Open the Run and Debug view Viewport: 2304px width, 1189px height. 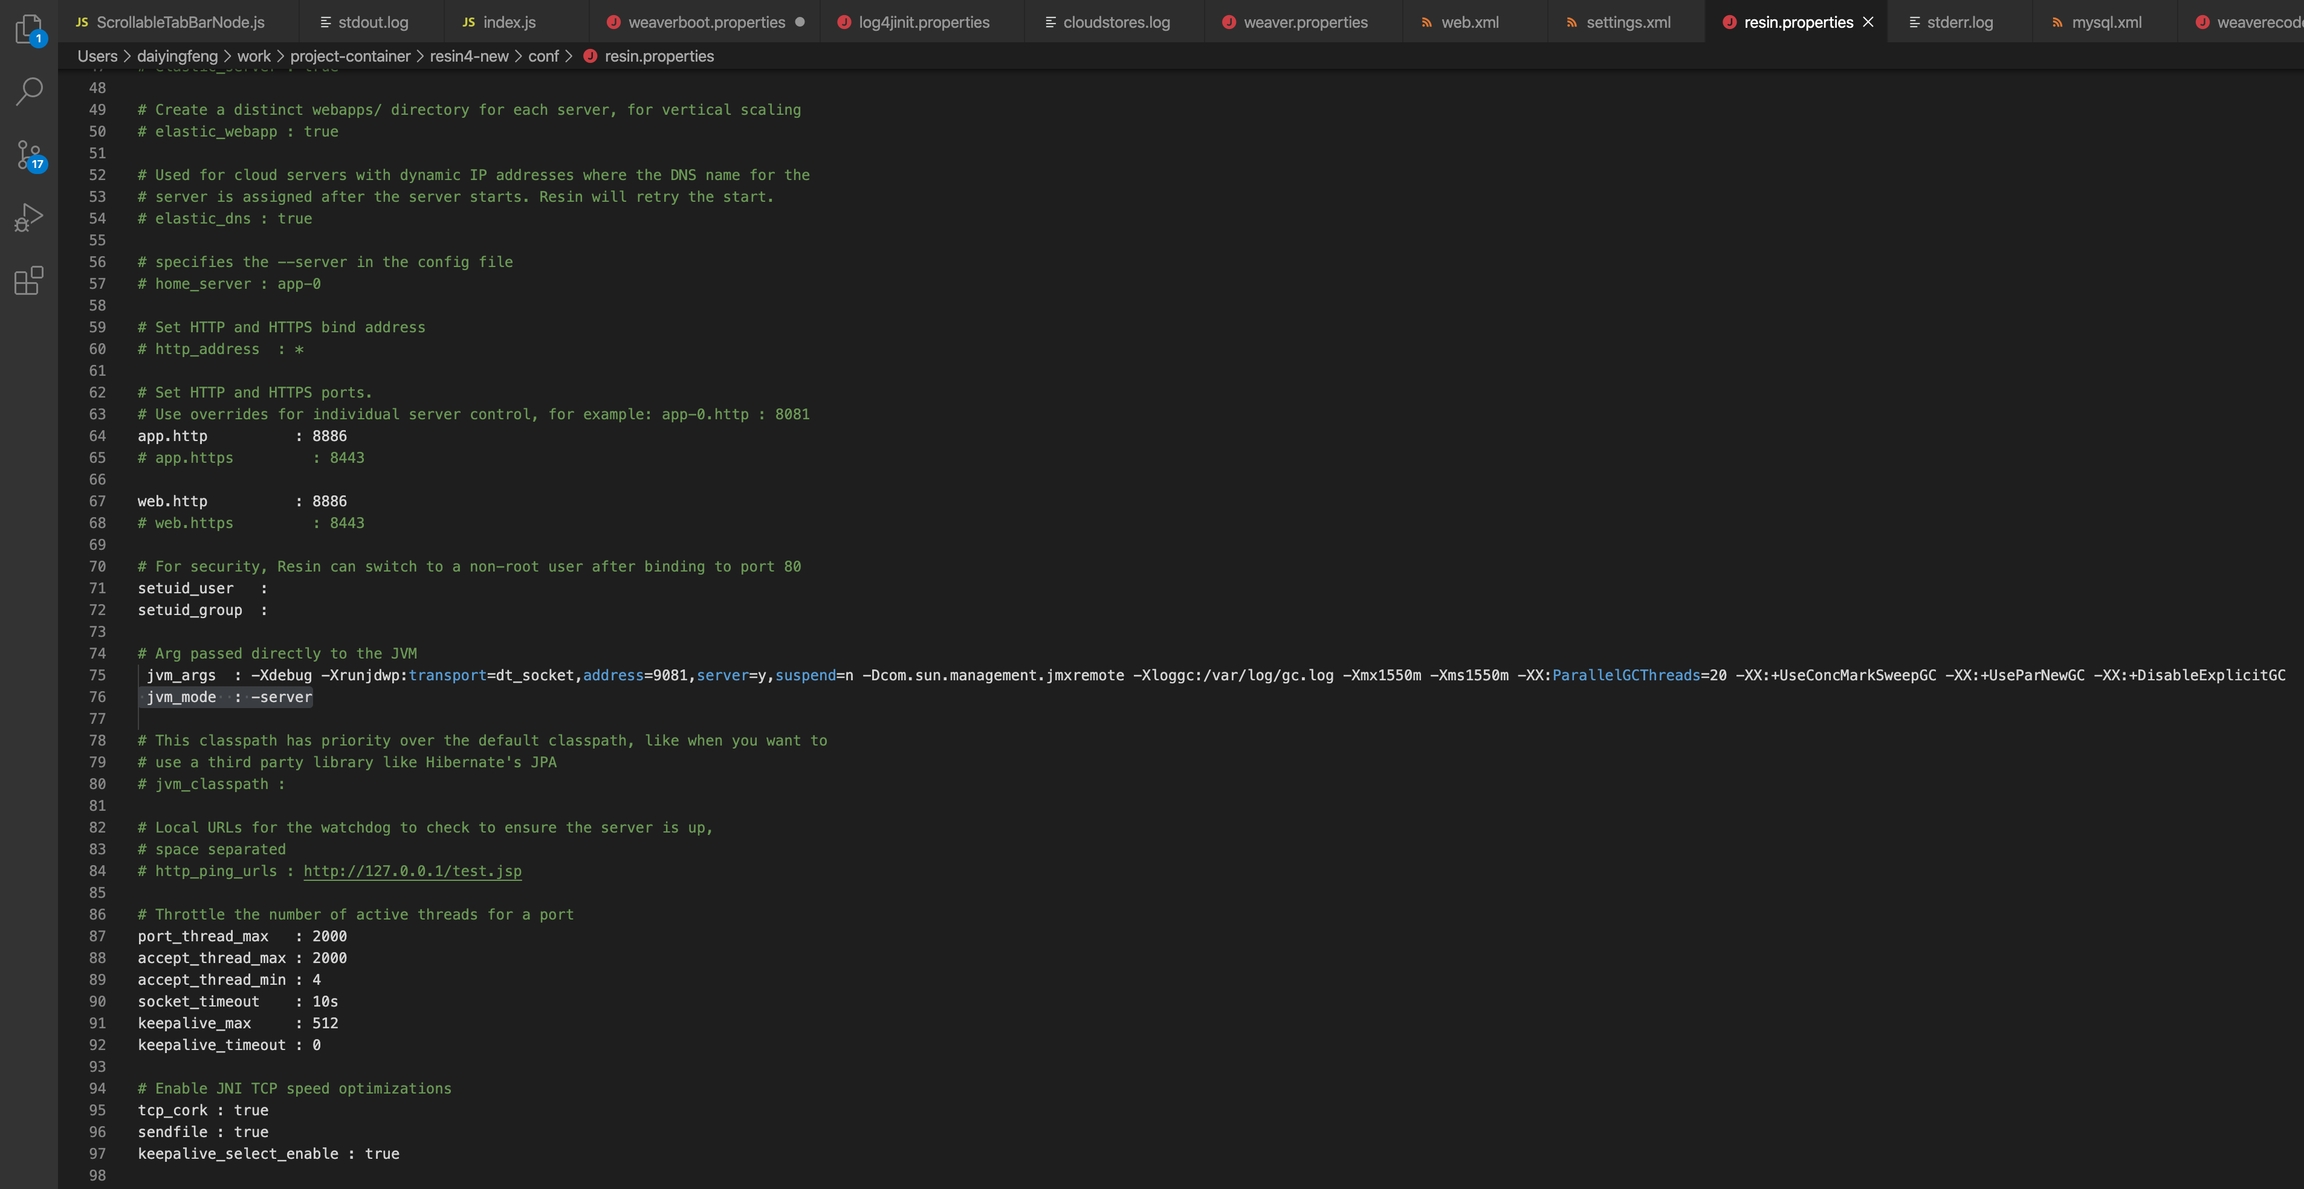pos(29,217)
